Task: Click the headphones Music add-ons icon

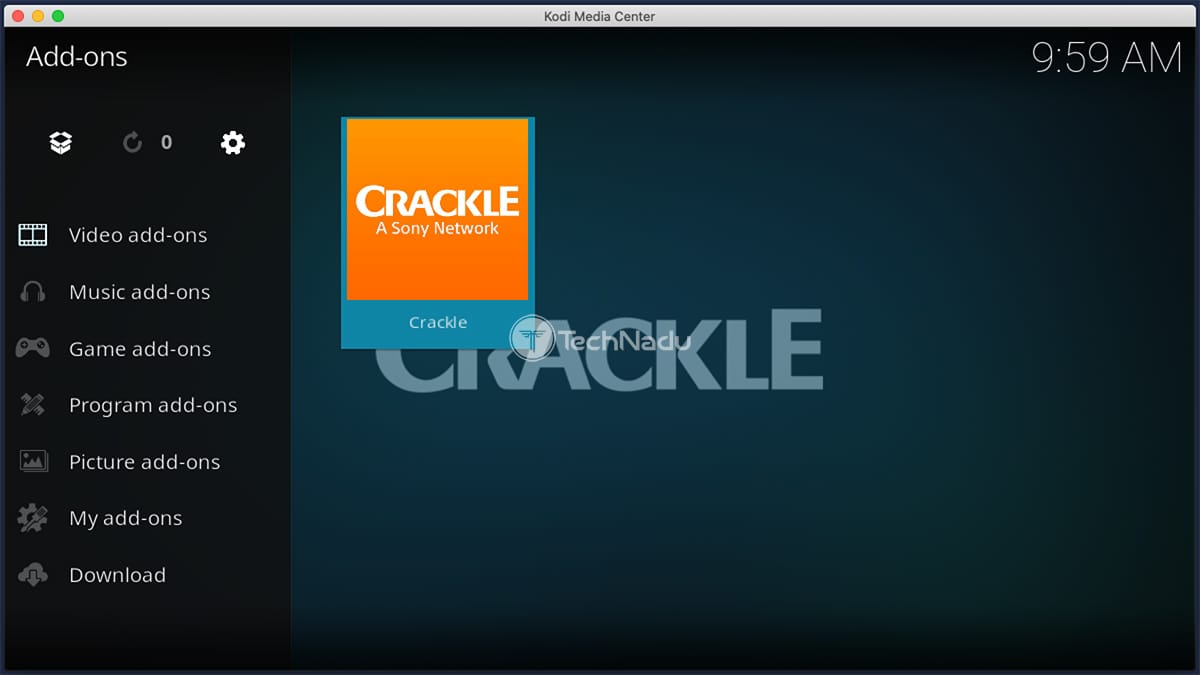Action: tap(33, 292)
